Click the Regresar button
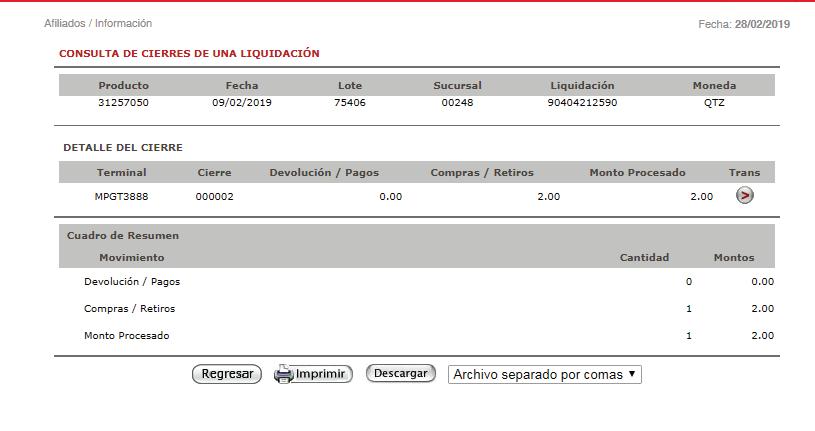Screen dimensions: 815x431 coord(227,374)
